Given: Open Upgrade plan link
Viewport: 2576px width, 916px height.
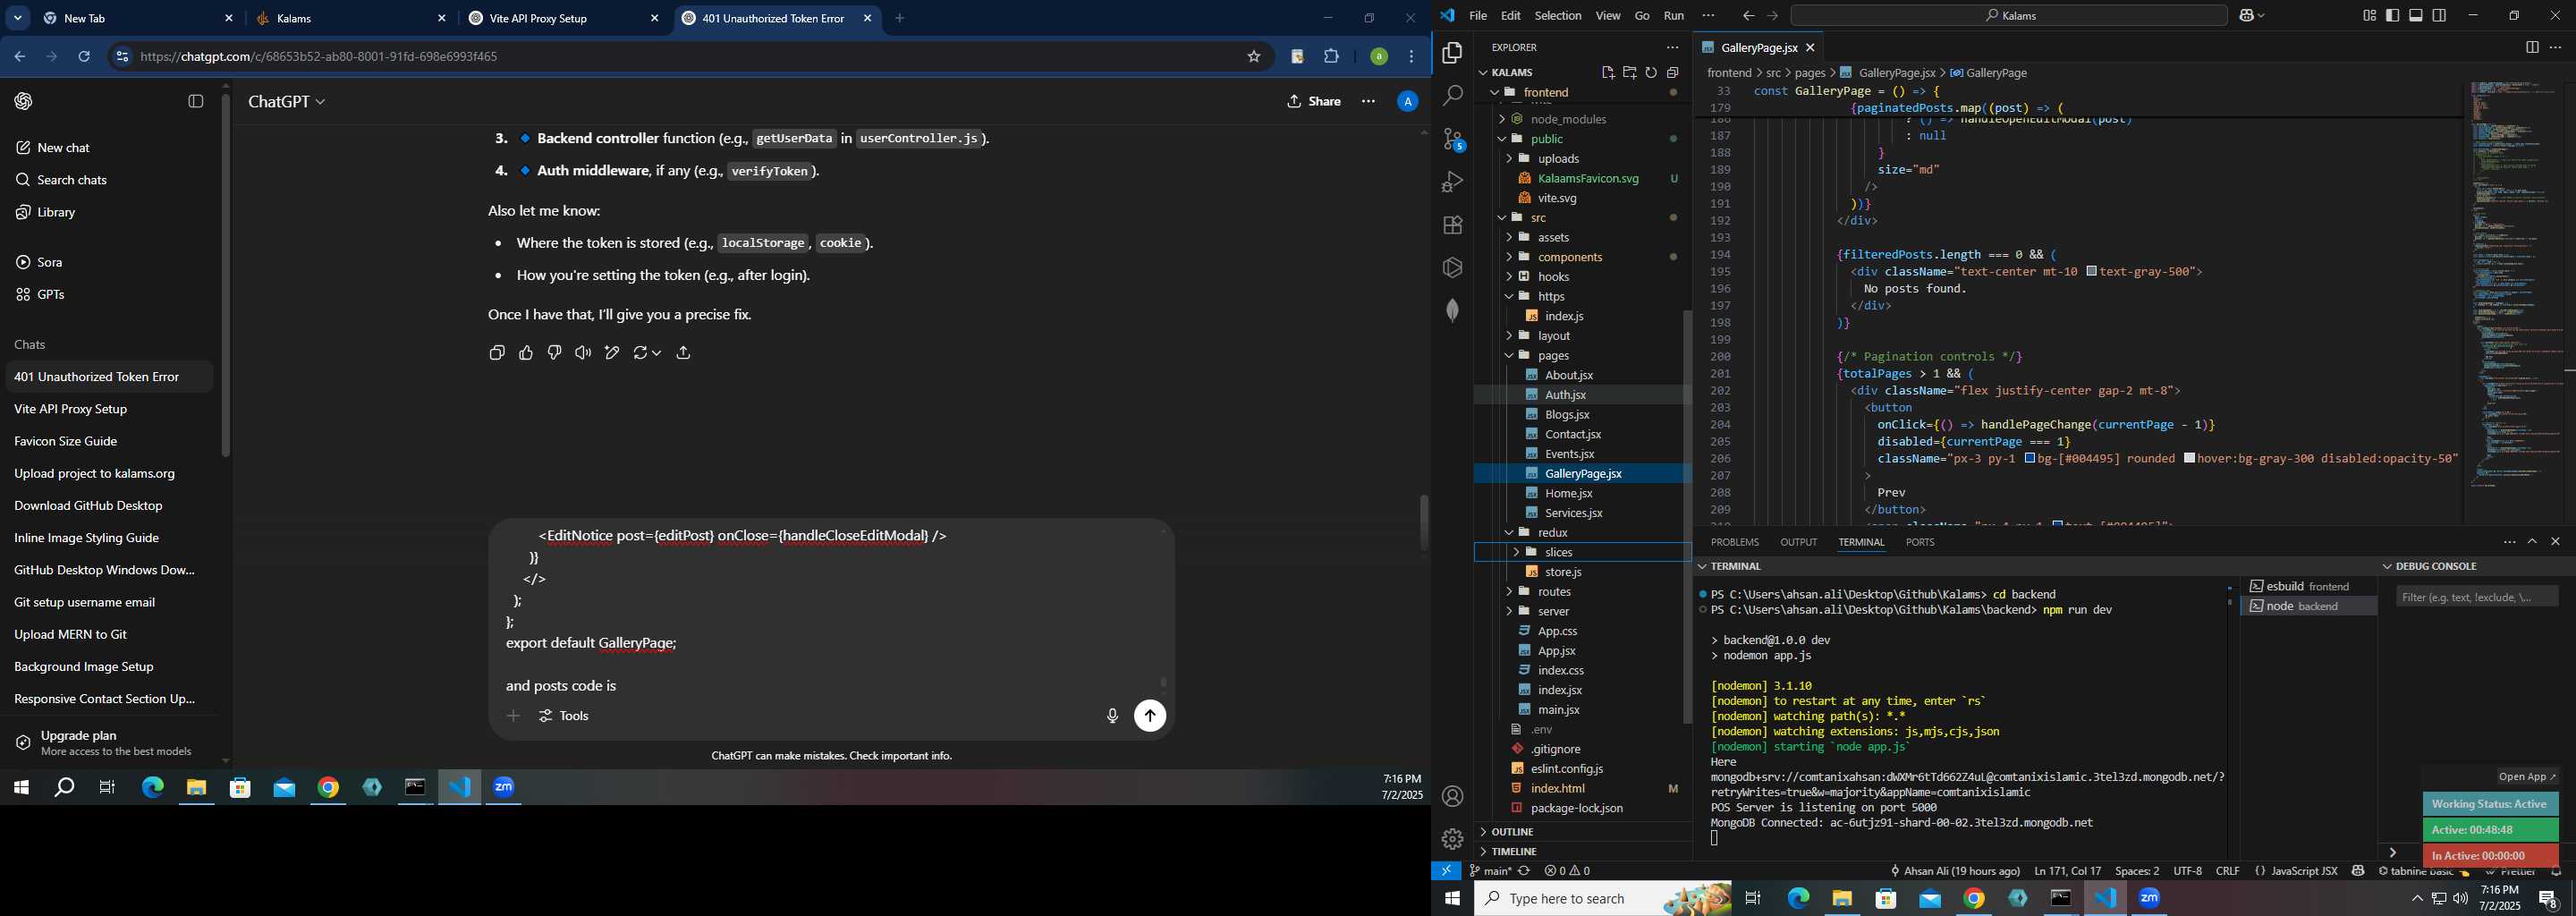Looking at the screenshot, I should coord(109,743).
